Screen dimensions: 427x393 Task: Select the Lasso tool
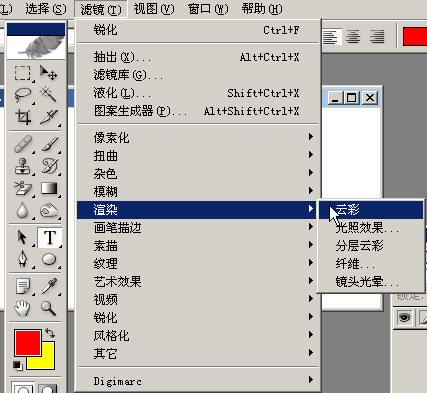tap(22, 95)
